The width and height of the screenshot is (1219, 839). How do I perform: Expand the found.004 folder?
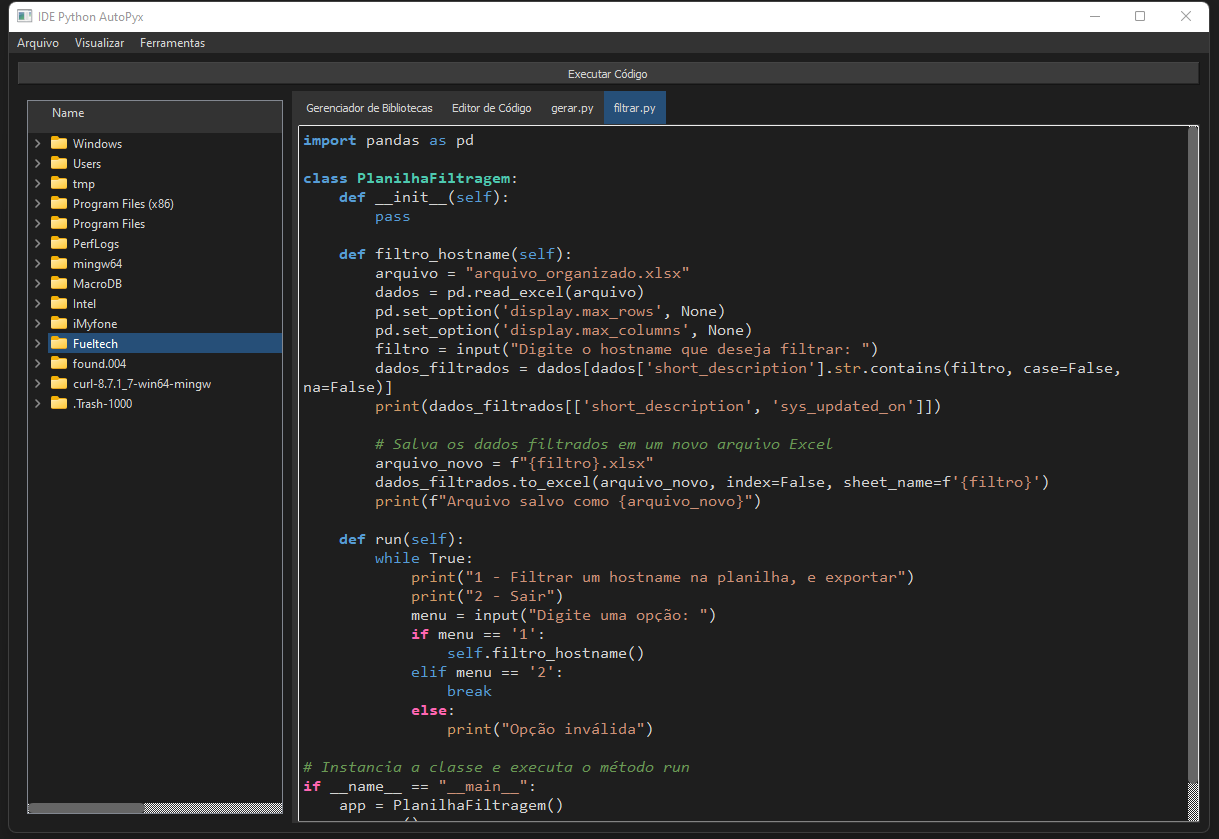point(38,363)
